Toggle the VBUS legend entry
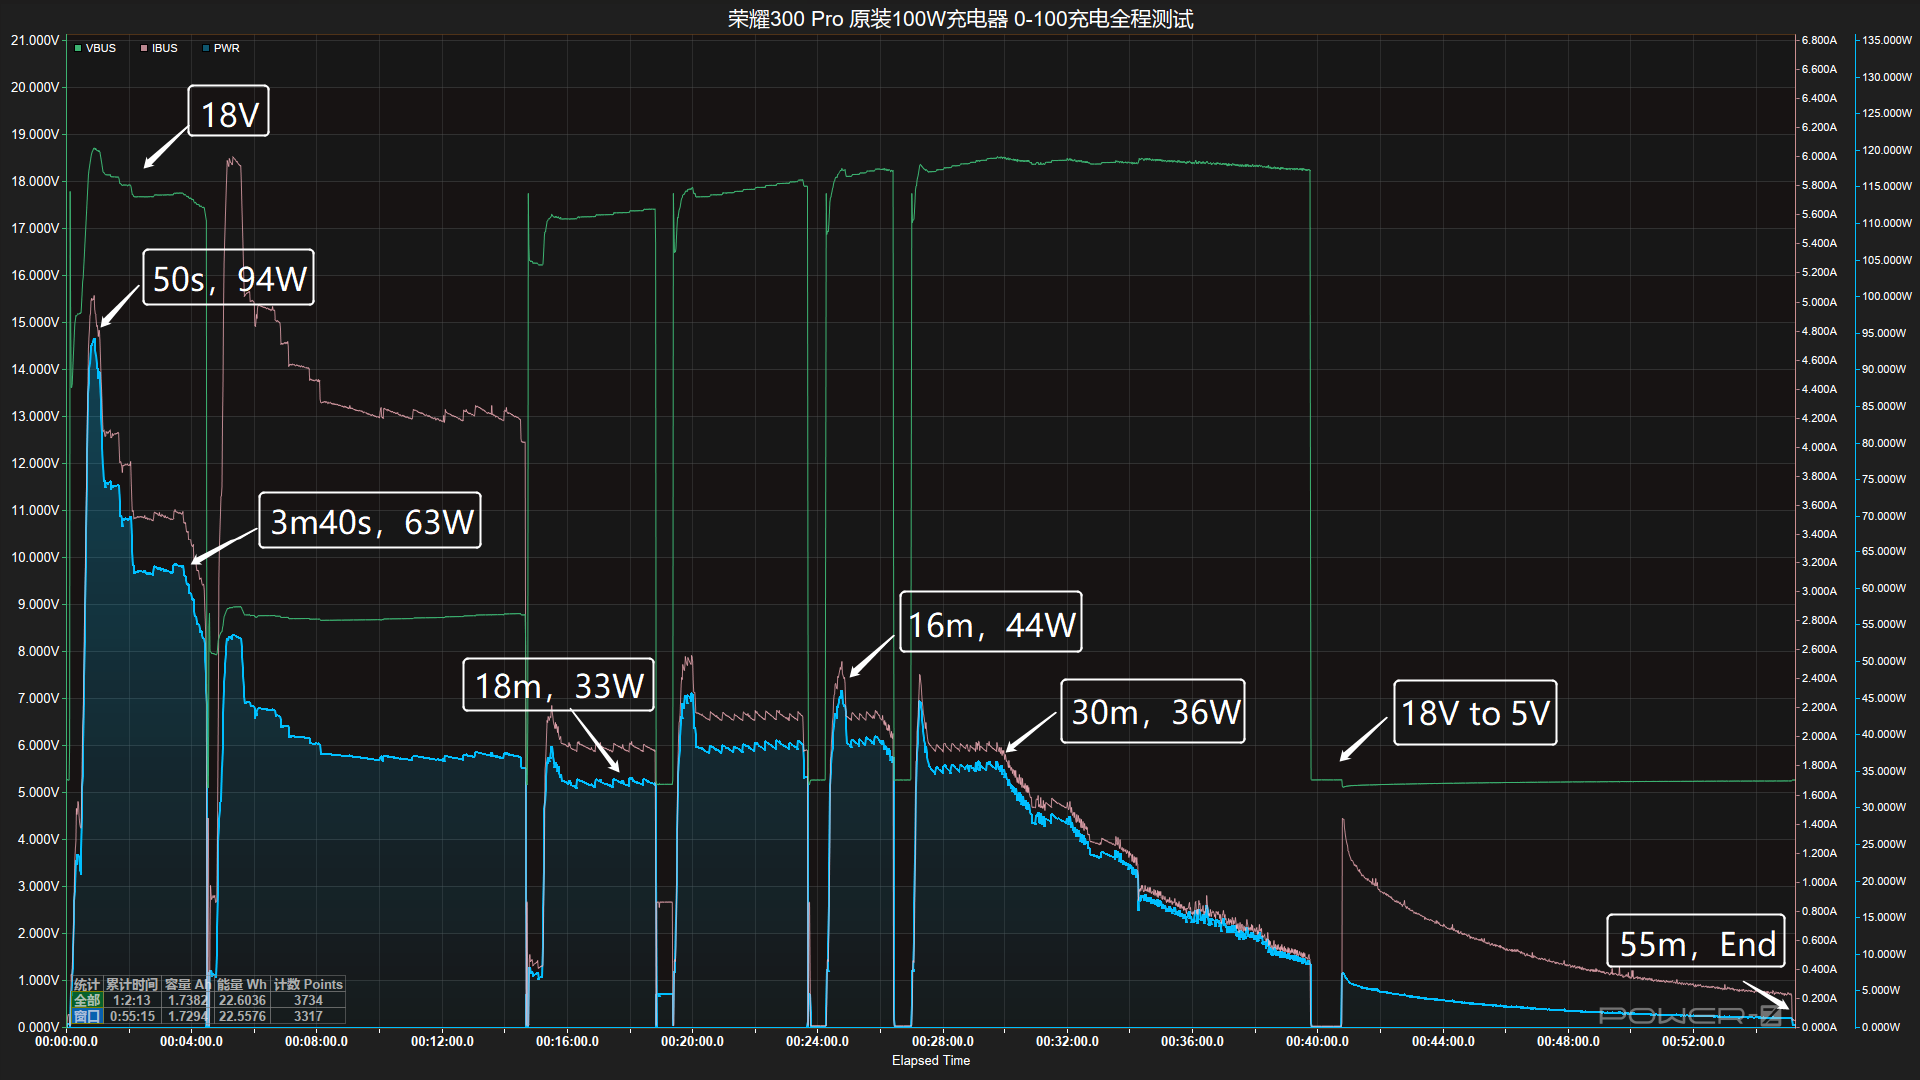Screen dimensions: 1920x1080 coord(96,48)
